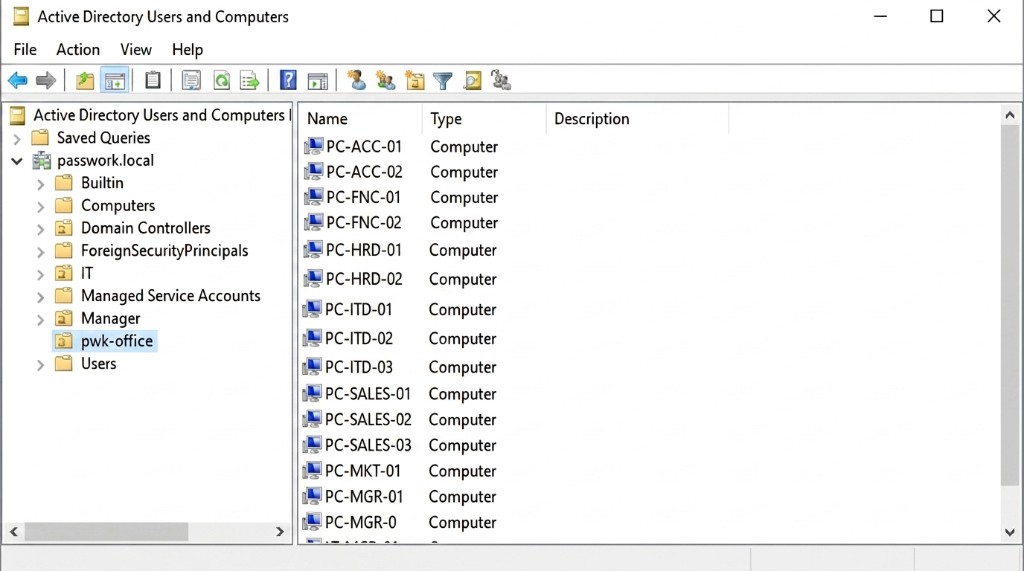
Task: Expand the IT organizational unit
Action: (x=40, y=274)
